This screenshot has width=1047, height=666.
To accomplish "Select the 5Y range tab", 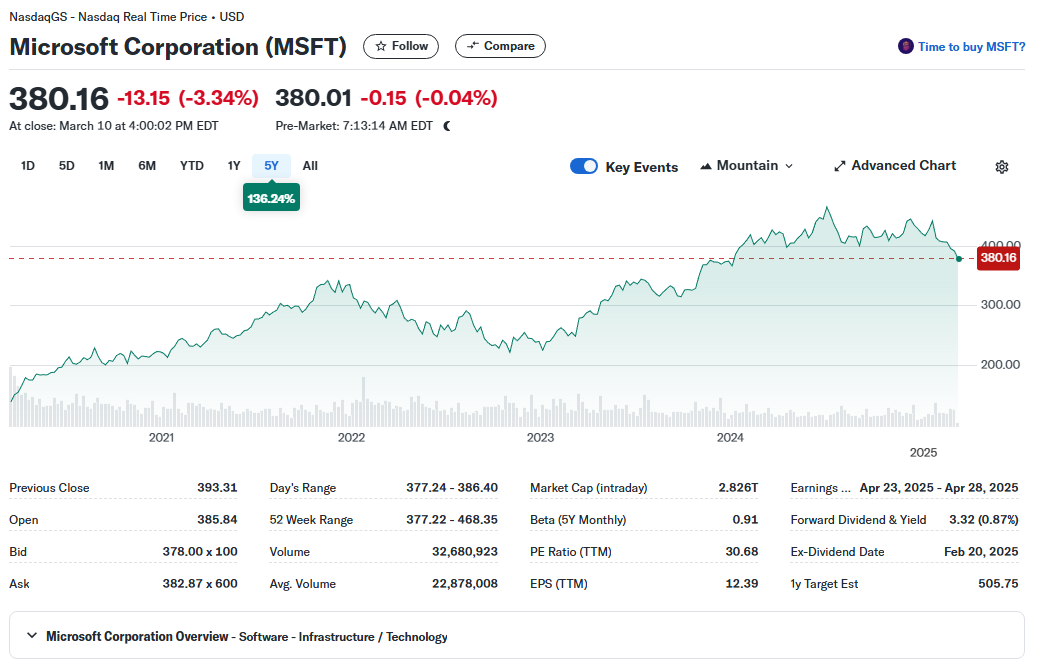I will 271,166.
